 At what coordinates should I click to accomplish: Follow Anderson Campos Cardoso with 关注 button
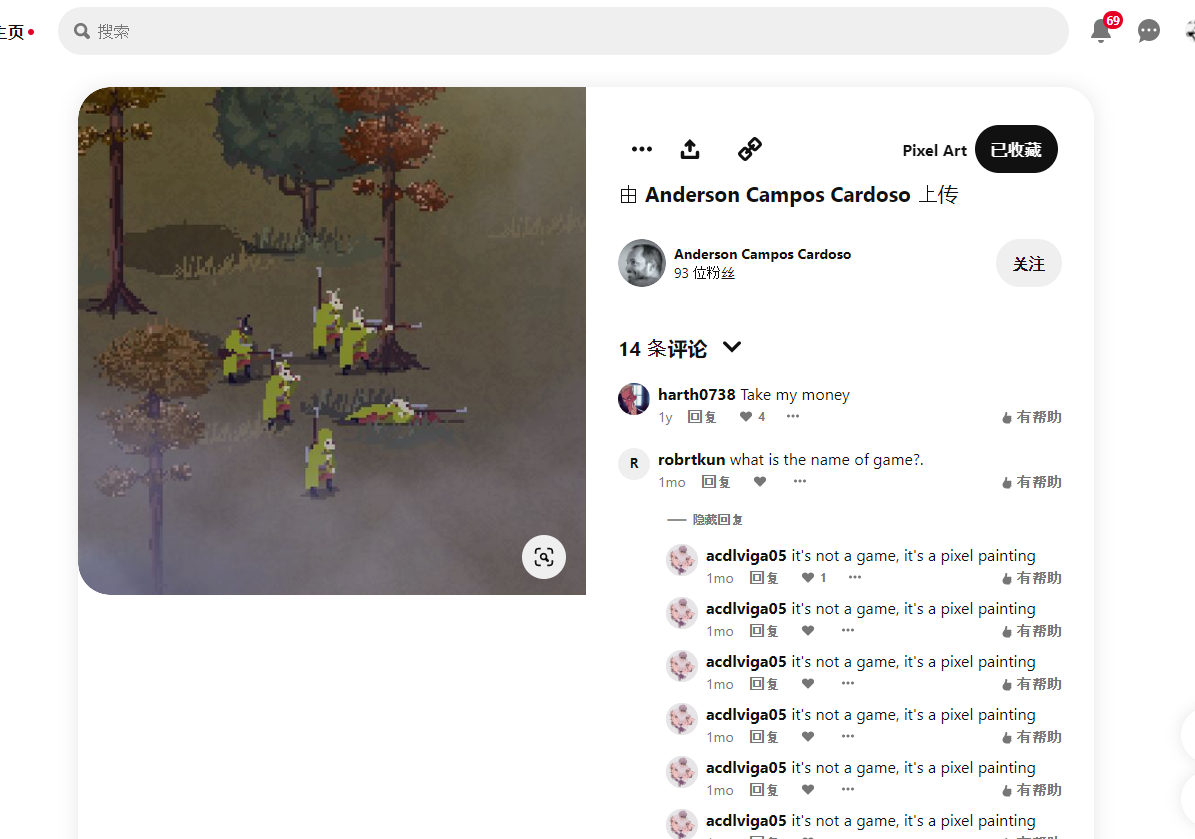pyautogui.click(x=1028, y=263)
